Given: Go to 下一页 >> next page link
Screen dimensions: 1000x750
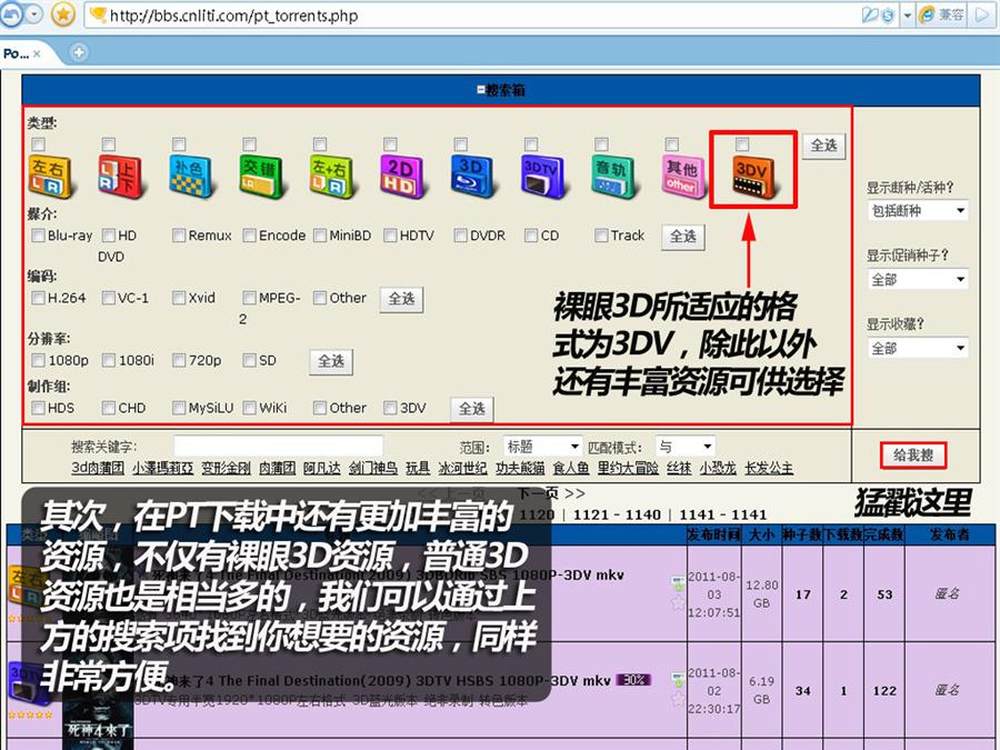Looking at the screenshot, I should pyautogui.click(x=552, y=494).
